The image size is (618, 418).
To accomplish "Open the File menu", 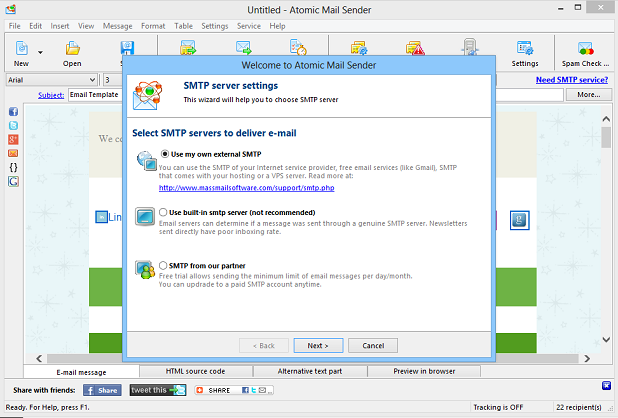I will [15, 26].
